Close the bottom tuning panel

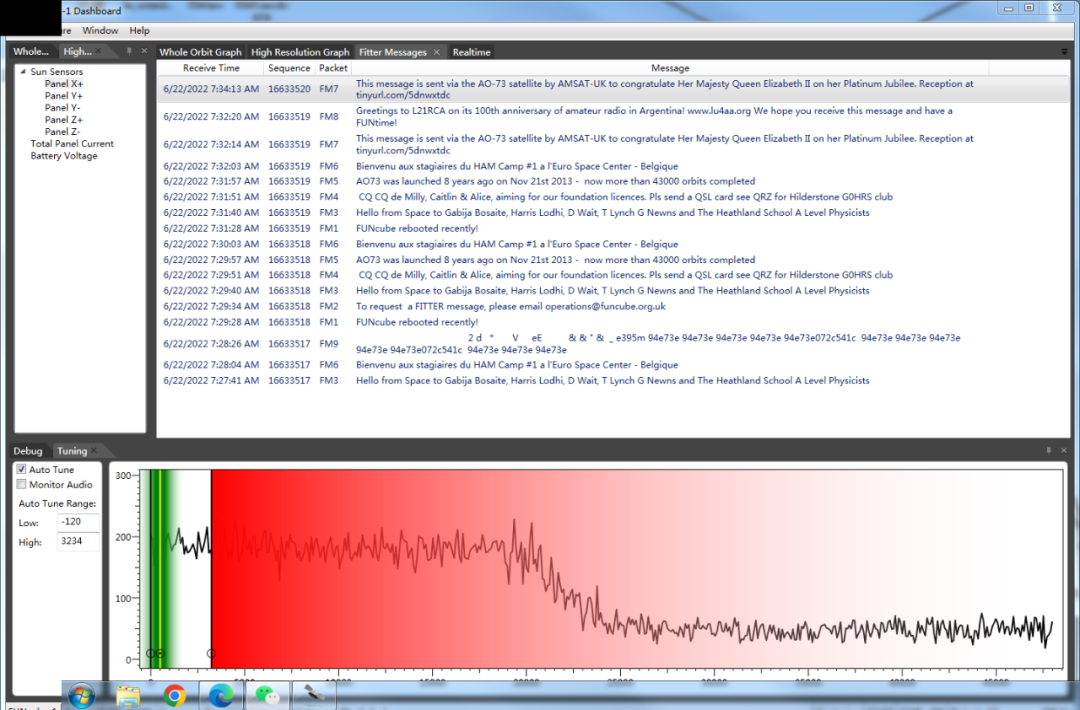coord(1063,450)
